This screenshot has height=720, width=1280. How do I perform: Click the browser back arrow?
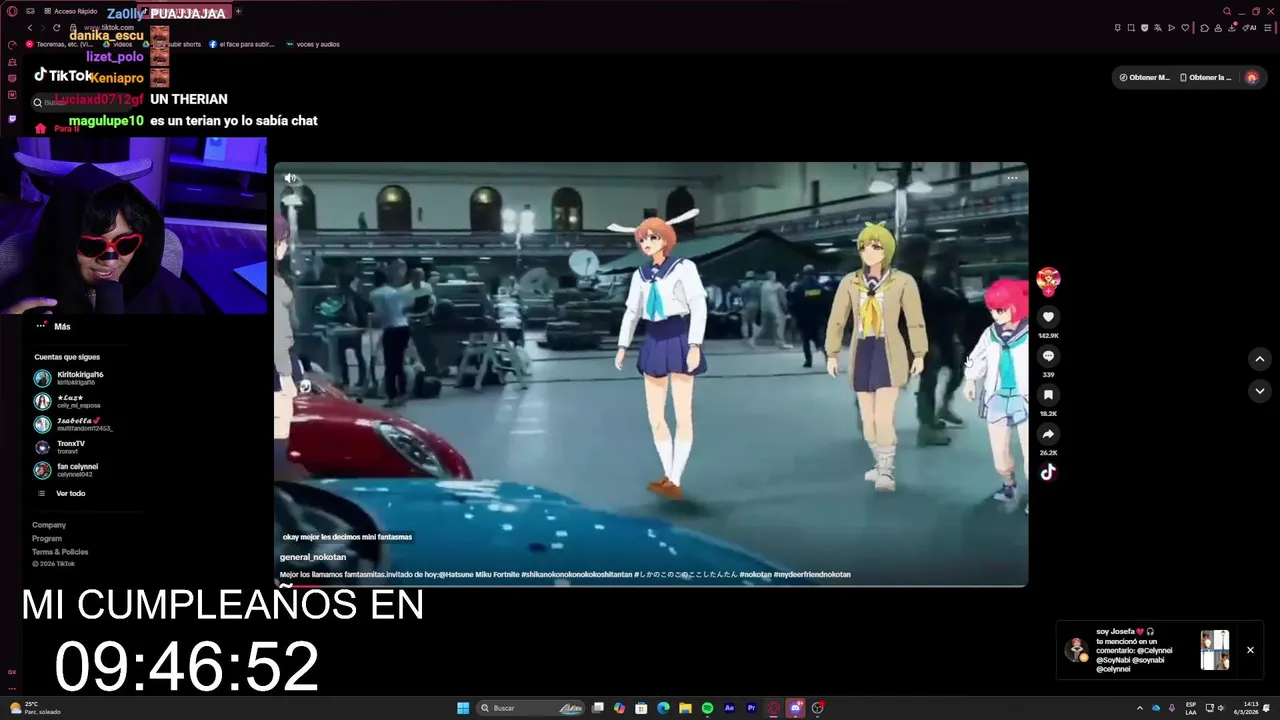pyautogui.click(x=30, y=28)
